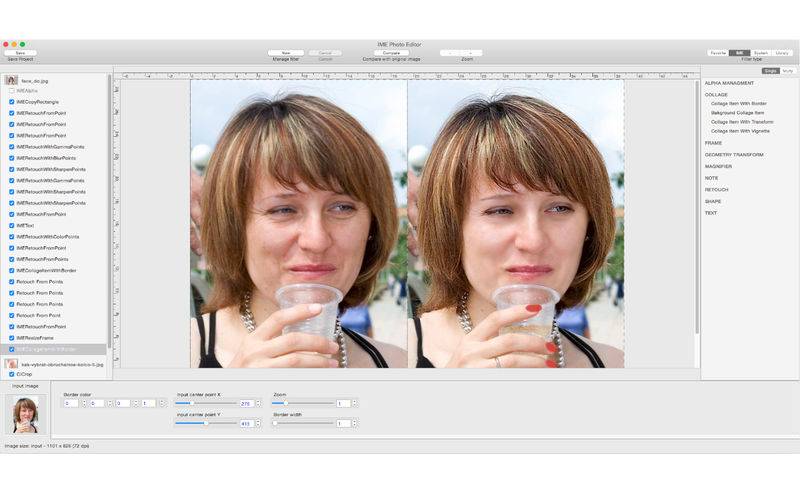Switch to the System filter type tab

click(x=761, y=53)
